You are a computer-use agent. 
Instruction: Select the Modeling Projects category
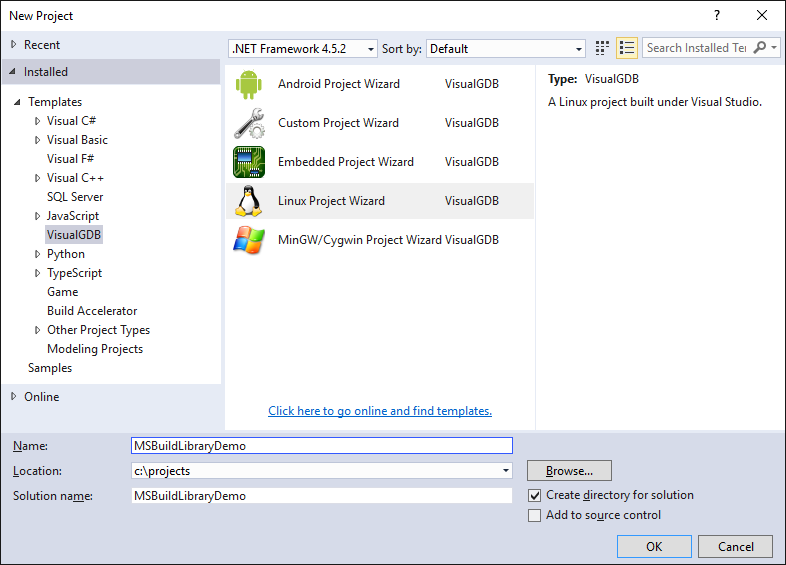[95, 349]
